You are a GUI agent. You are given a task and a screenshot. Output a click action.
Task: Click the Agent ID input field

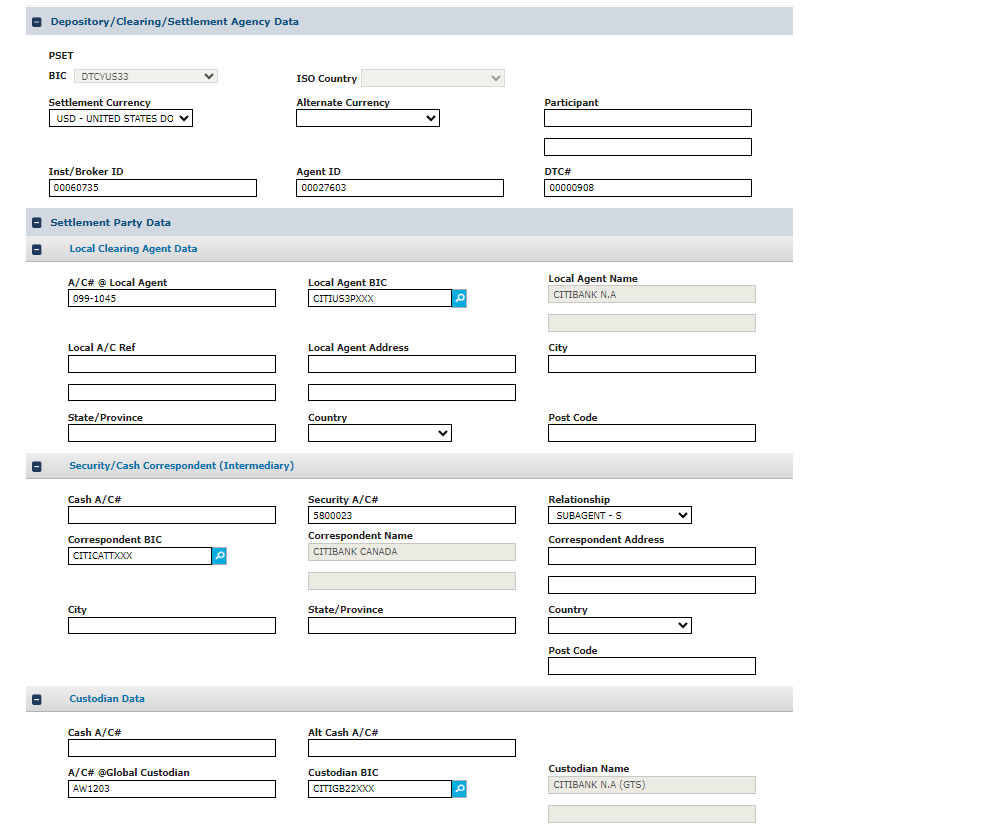tap(399, 188)
